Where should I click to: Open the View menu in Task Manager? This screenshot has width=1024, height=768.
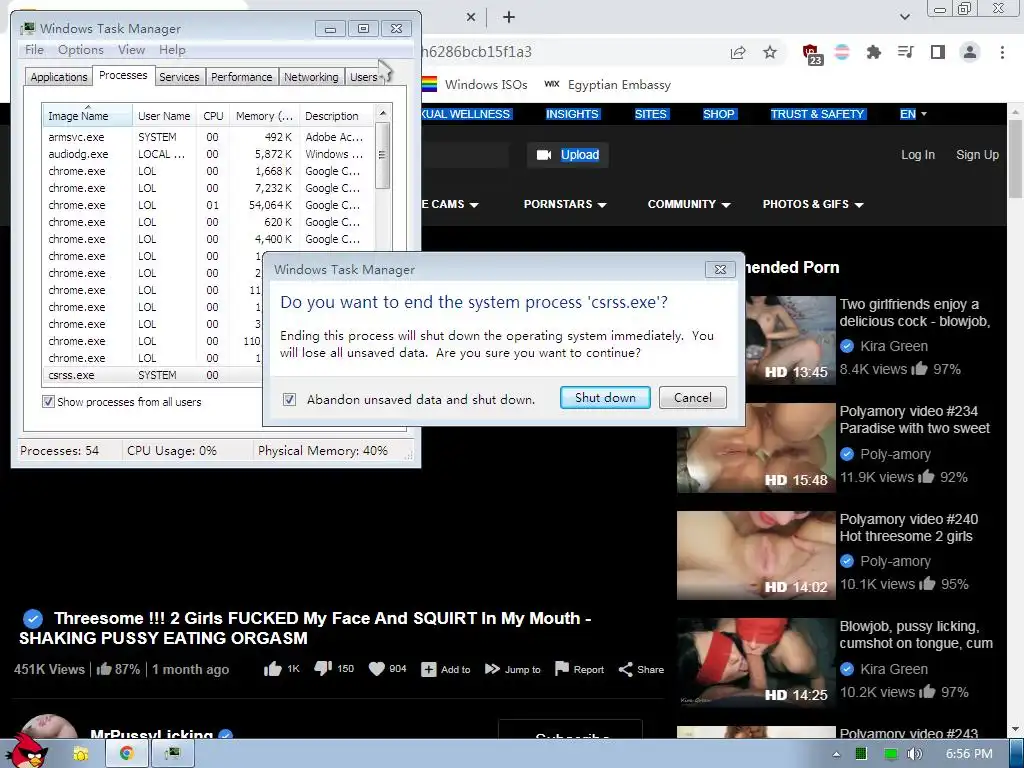tap(131, 50)
